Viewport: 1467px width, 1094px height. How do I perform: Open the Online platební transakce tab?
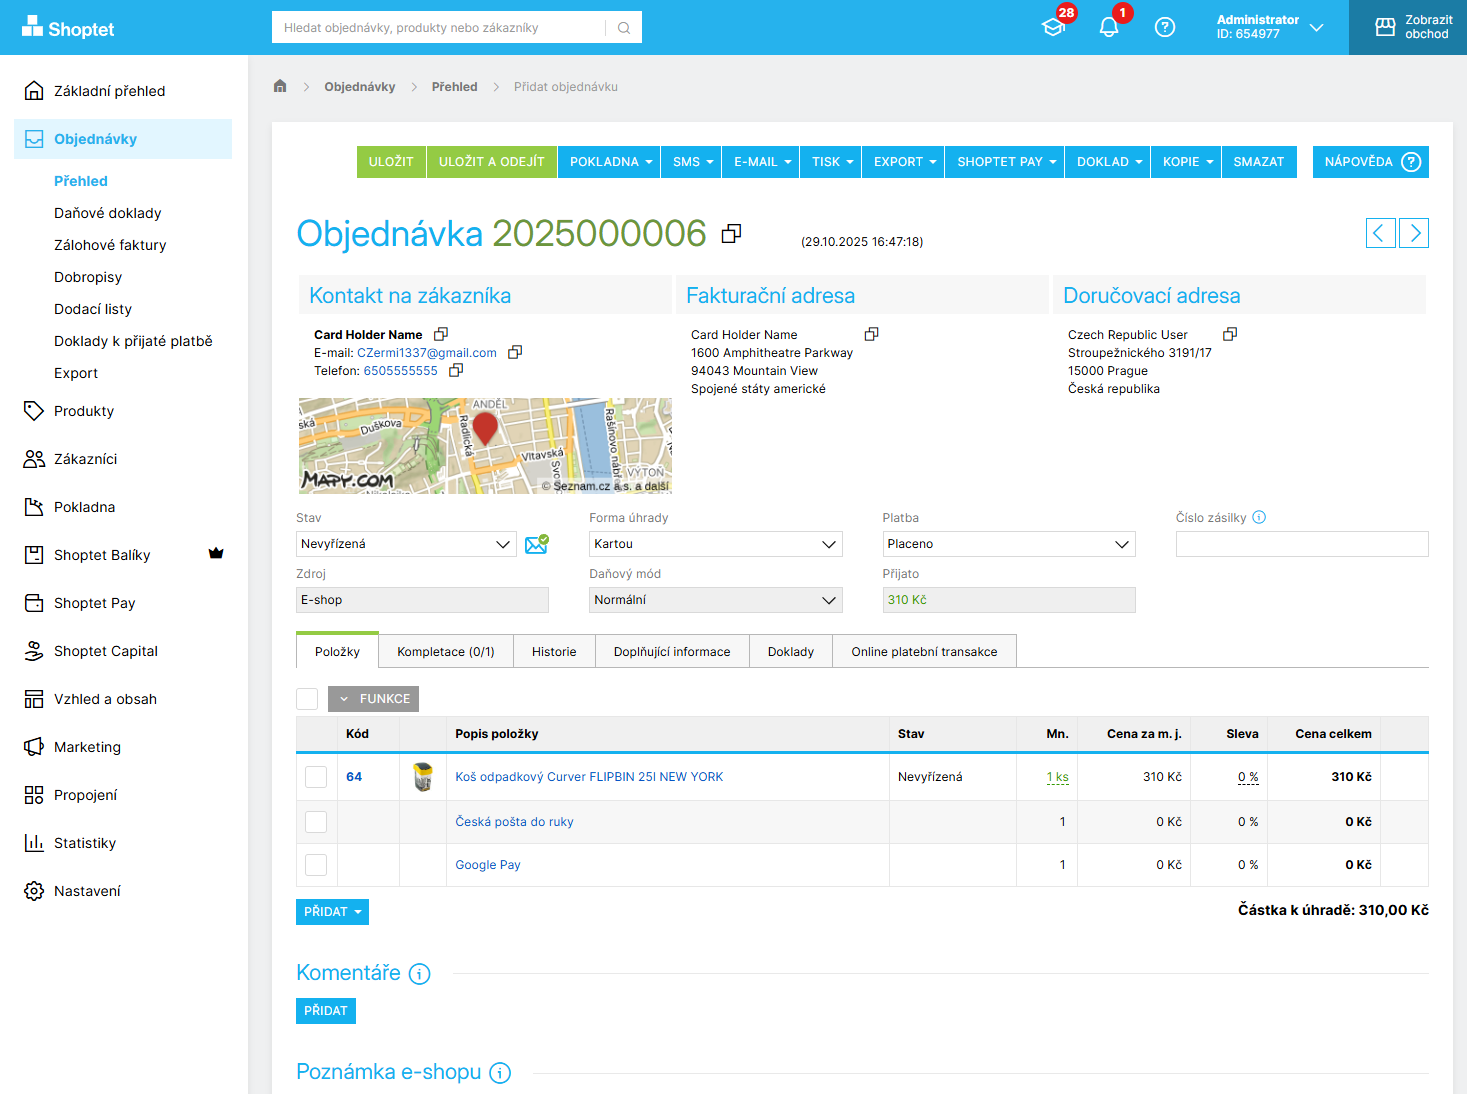click(x=924, y=652)
